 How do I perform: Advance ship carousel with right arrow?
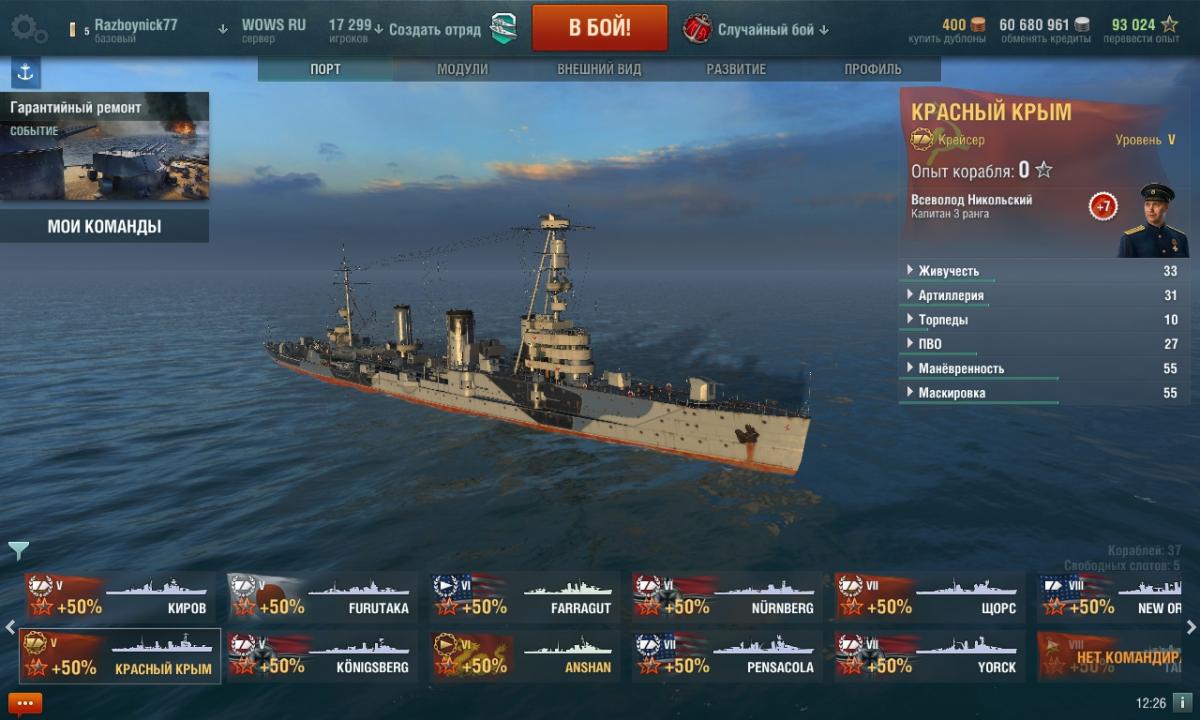coord(1191,627)
